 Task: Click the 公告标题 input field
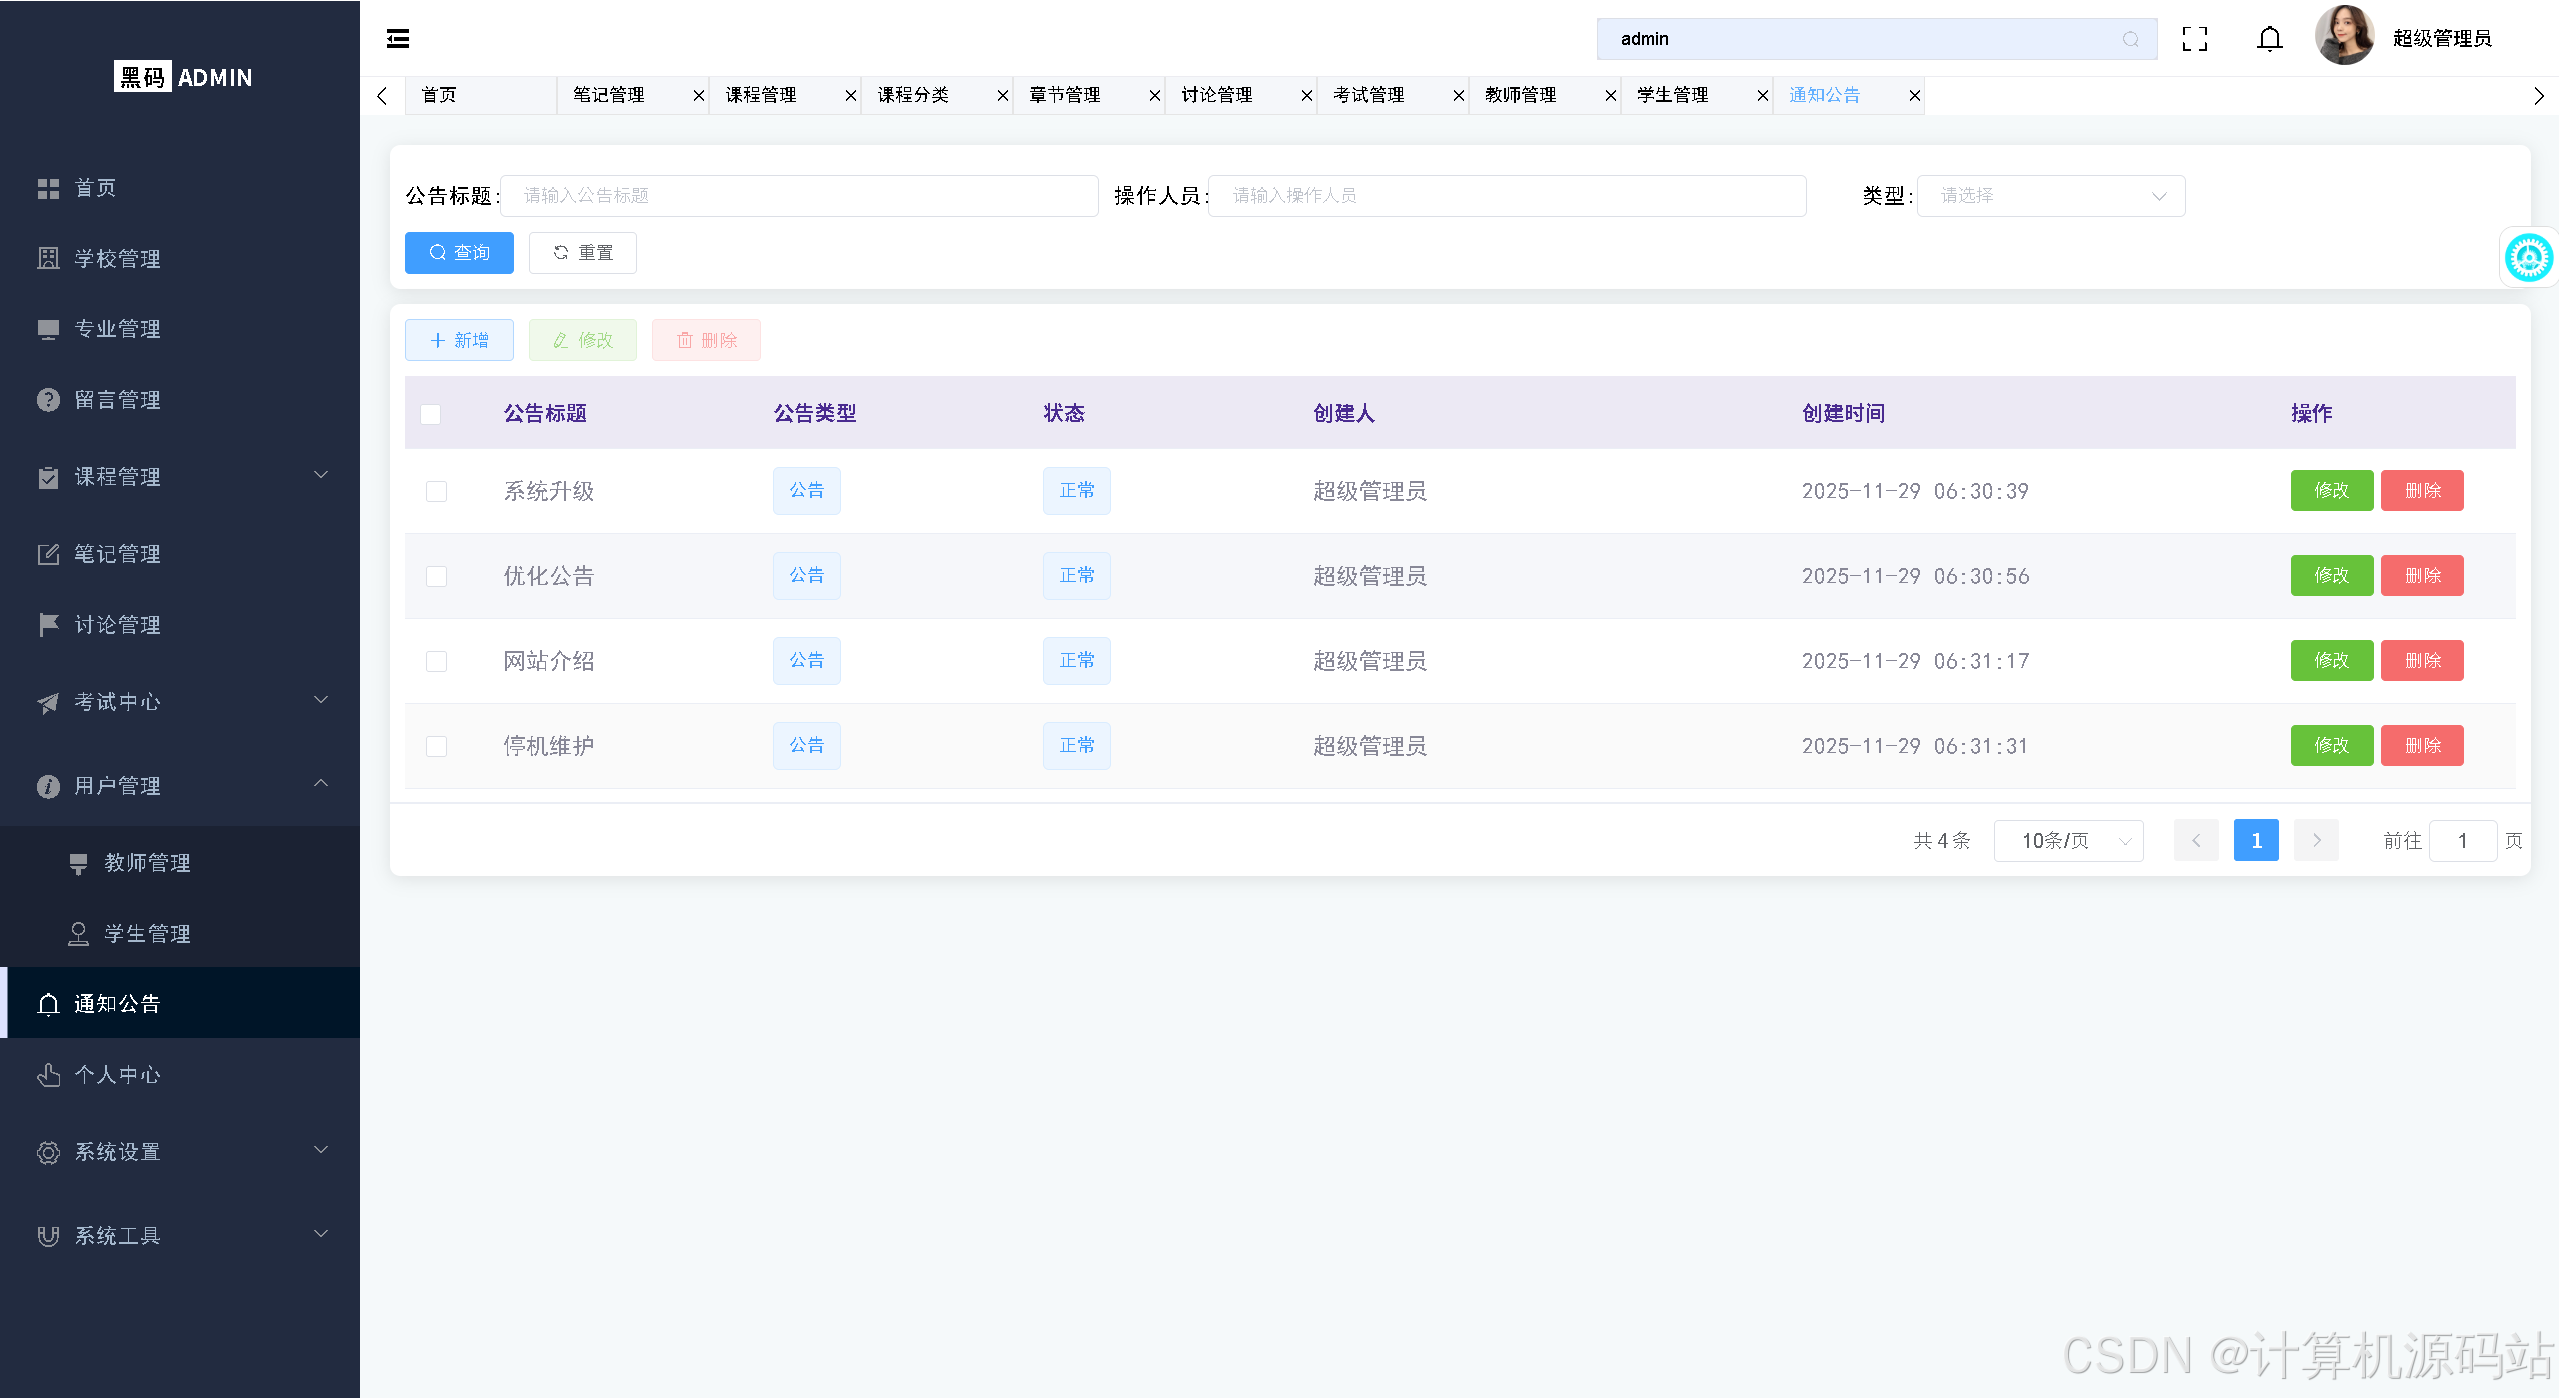coord(798,196)
